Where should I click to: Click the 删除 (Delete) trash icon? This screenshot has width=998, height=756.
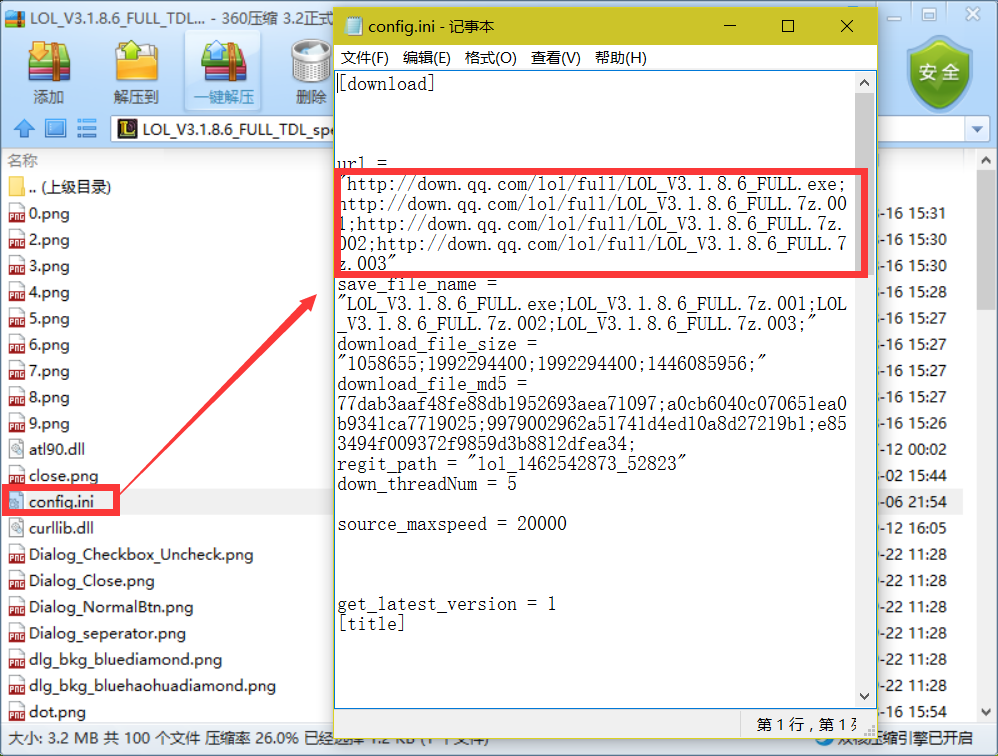click(311, 62)
